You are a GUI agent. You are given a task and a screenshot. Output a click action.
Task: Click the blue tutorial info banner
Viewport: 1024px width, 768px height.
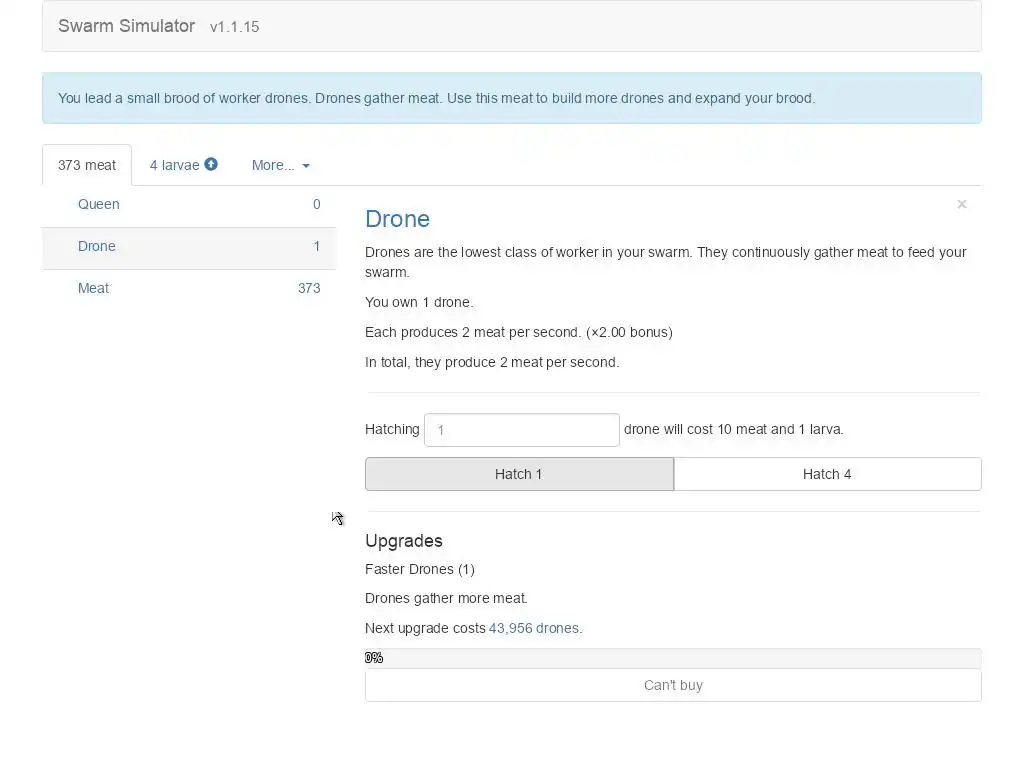pos(511,98)
